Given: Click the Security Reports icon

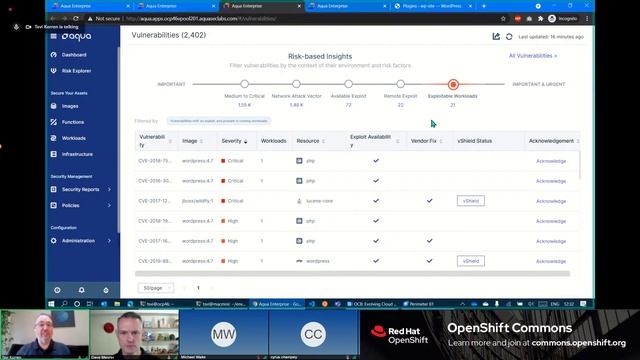Looking at the screenshot, I should coord(53,189).
